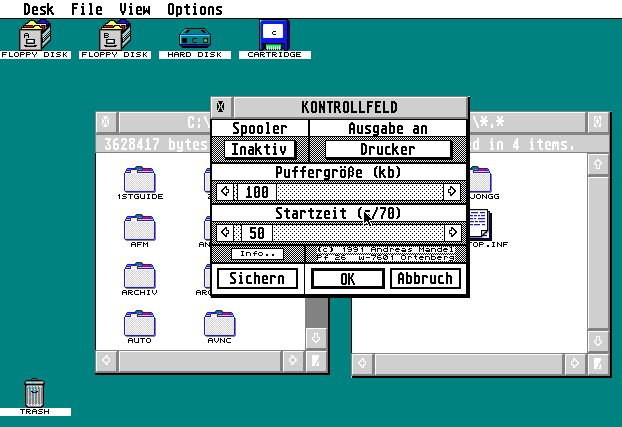
Task: Select the 1STGUIDE folder
Action: tap(140, 180)
